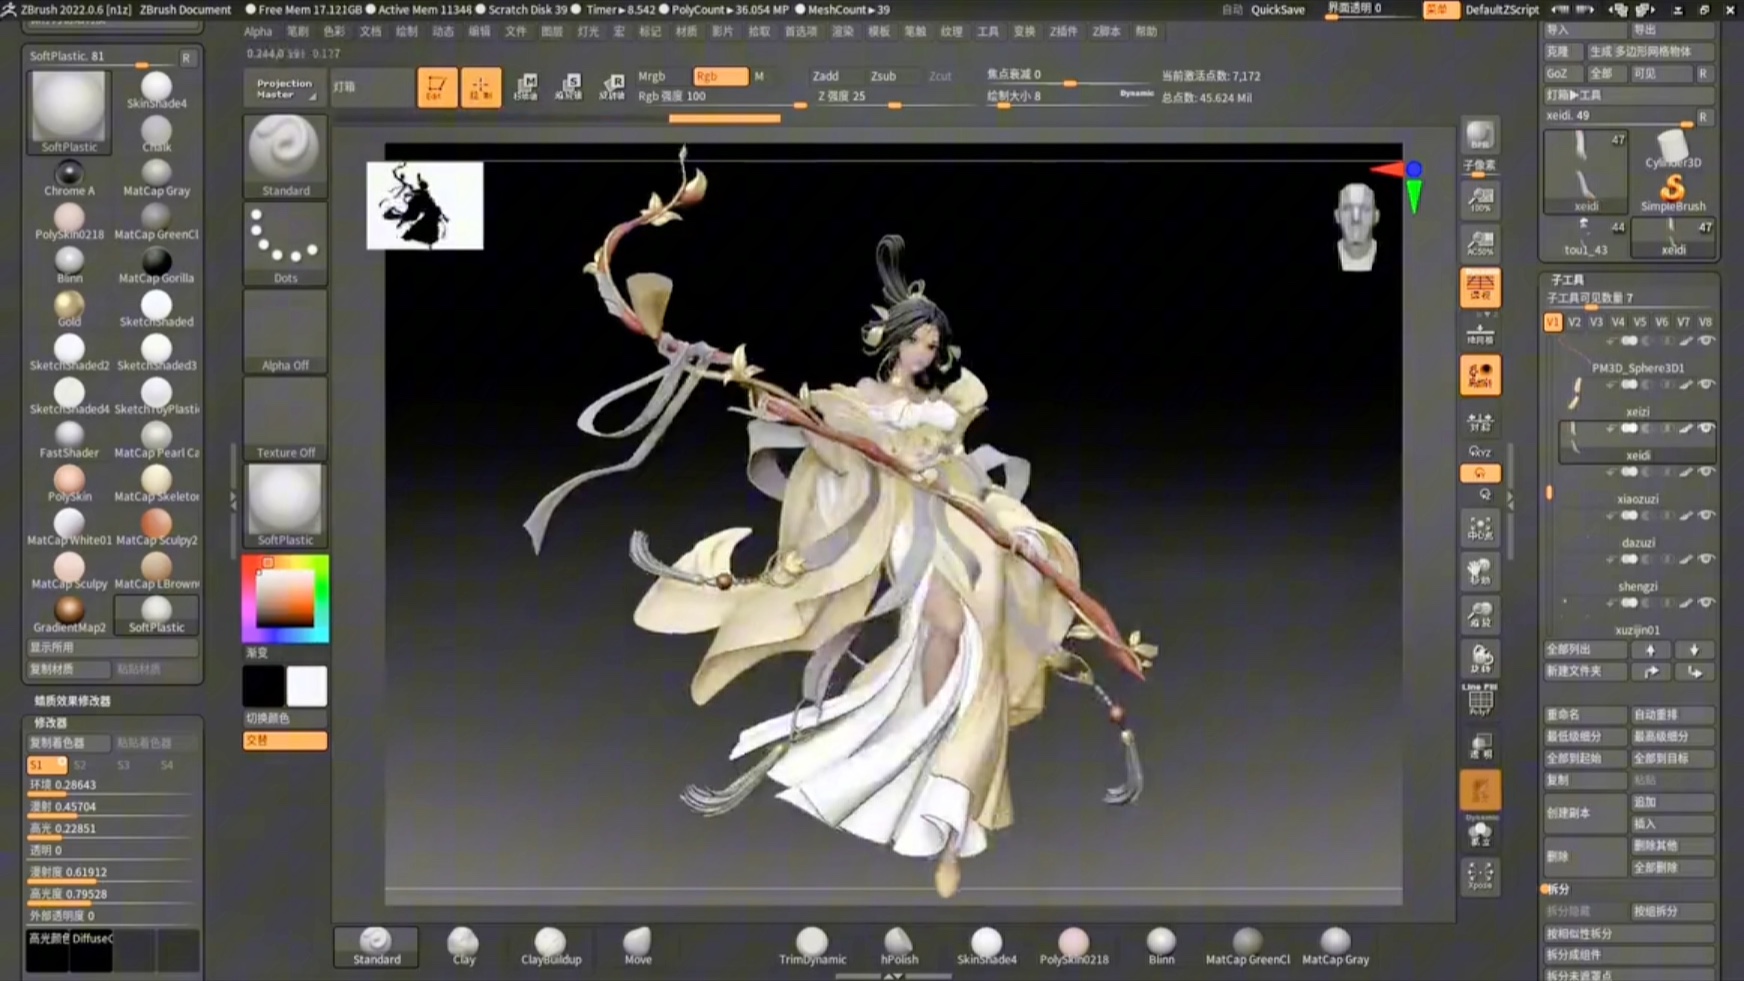Open the Alpha Off picker
Screen dimensions: 1744x981
[x=285, y=332]
